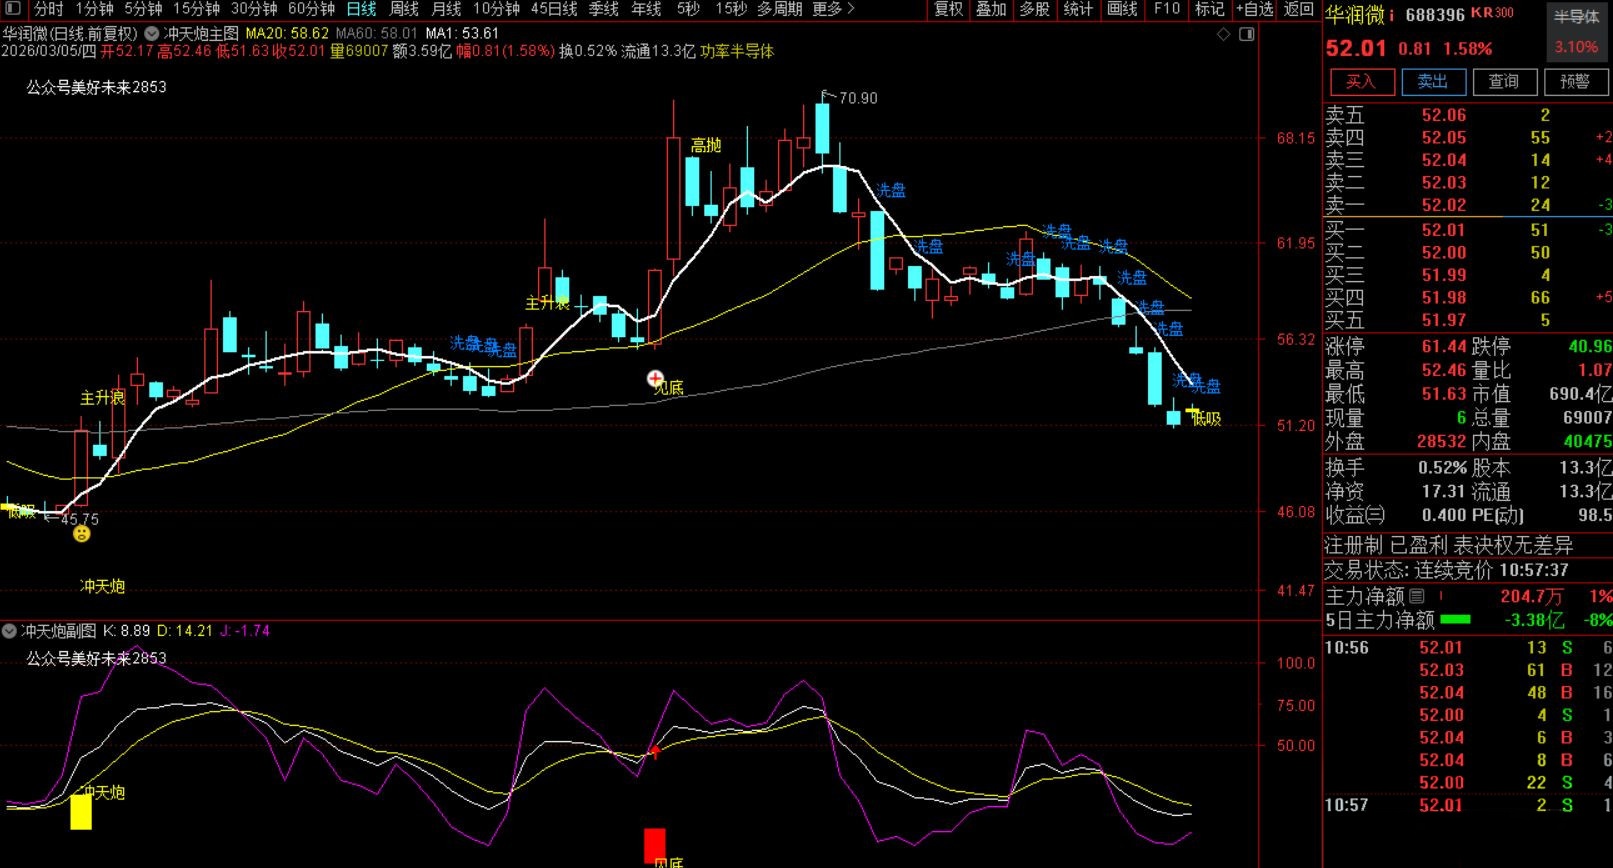The height and width of the screenshot is (868, 1613).
Task: Click the red 见底 plus marker on chart
Action: point(655,378)
